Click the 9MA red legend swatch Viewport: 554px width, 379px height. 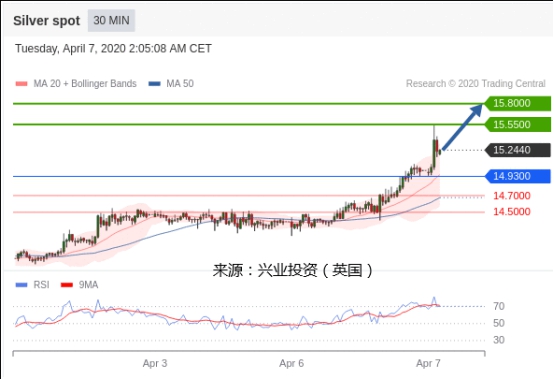coord(67,285)
